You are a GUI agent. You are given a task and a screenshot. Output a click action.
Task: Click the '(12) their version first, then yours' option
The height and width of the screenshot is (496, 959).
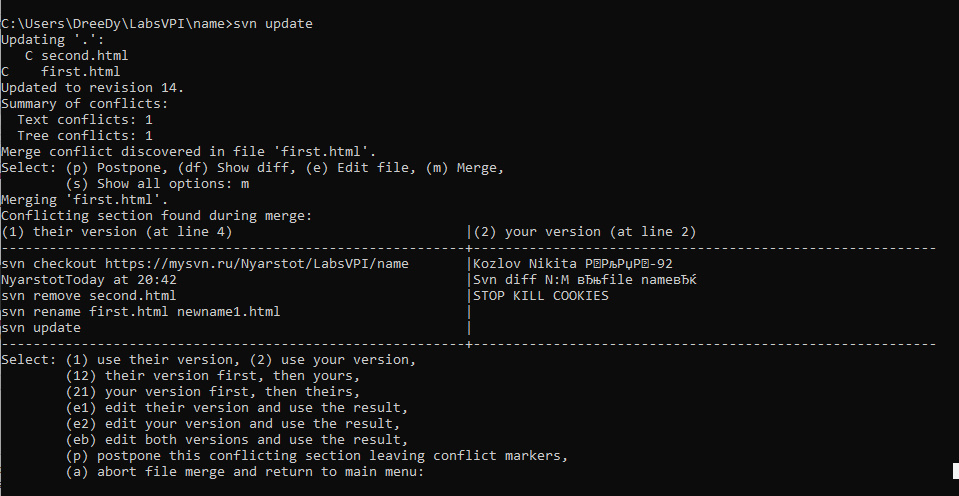[x=212, y=376]
